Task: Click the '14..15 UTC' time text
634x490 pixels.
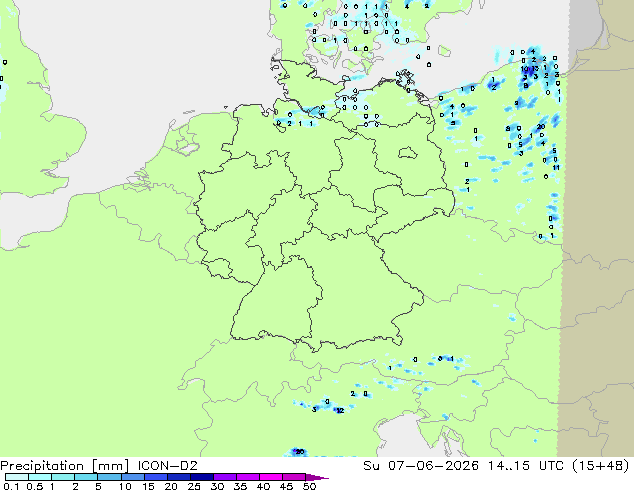Action: tap(526, 466)
